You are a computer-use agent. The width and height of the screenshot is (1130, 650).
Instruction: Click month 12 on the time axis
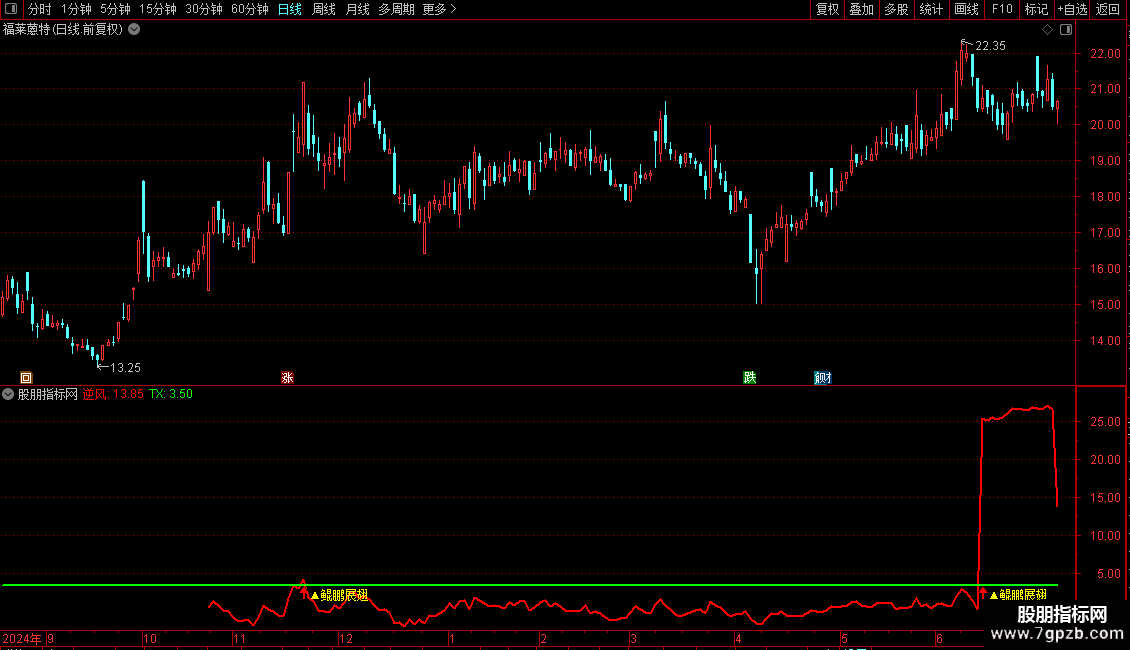[346, 638]
